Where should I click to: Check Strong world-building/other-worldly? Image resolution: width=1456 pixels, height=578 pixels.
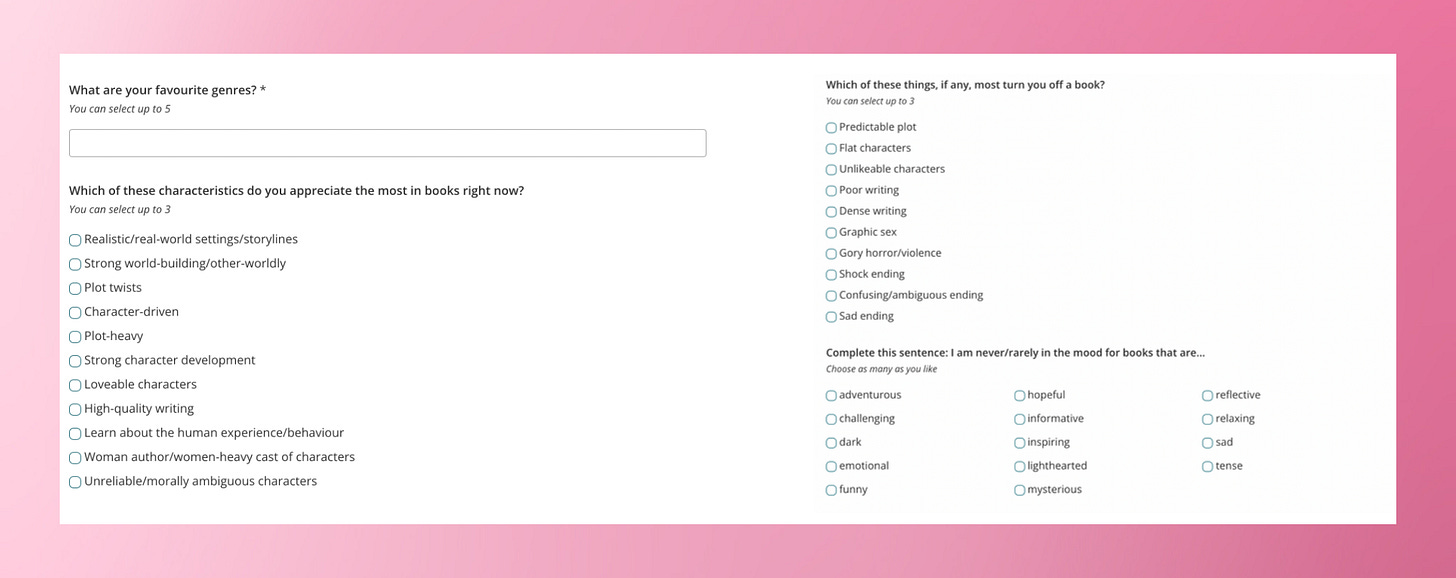click(x=75, y=264)
